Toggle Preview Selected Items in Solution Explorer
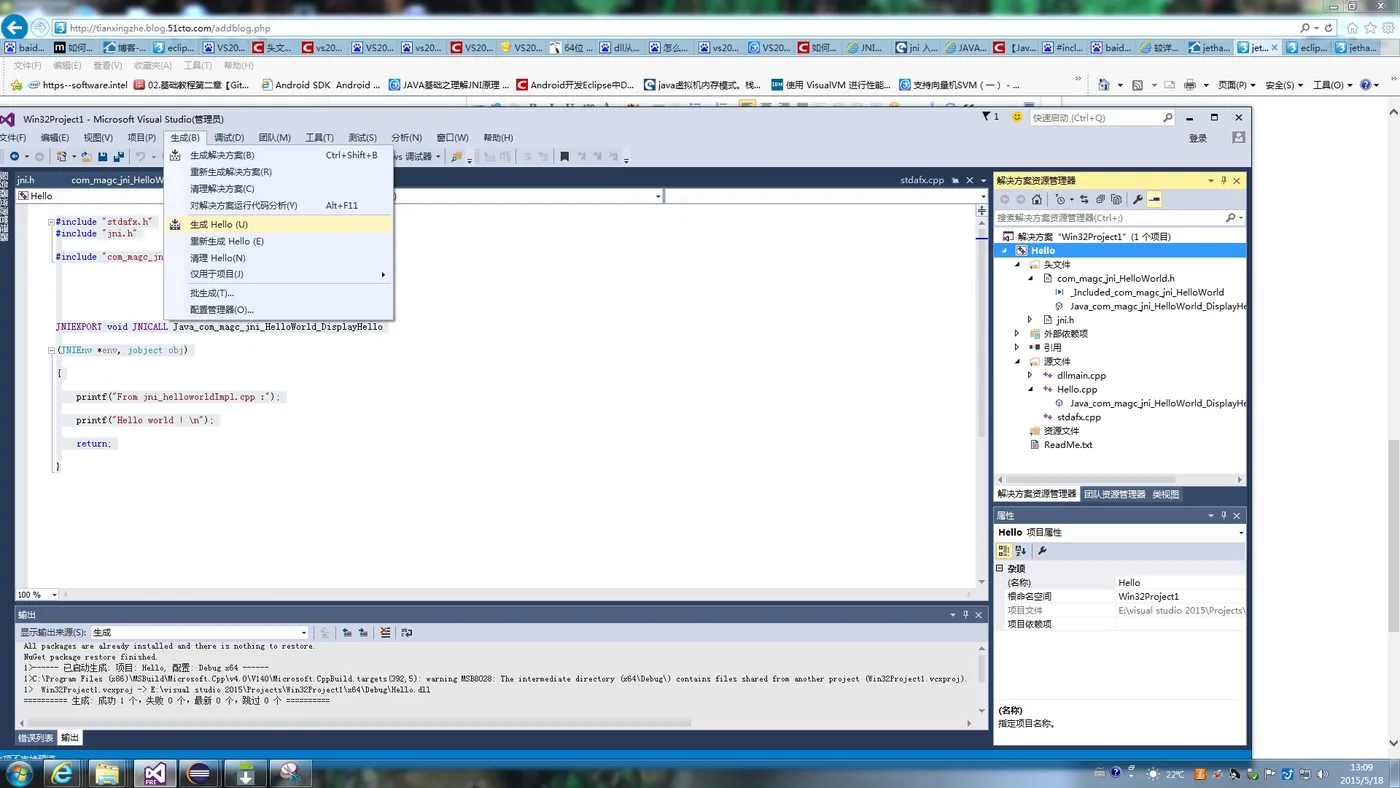 (x=1154, y=199)
